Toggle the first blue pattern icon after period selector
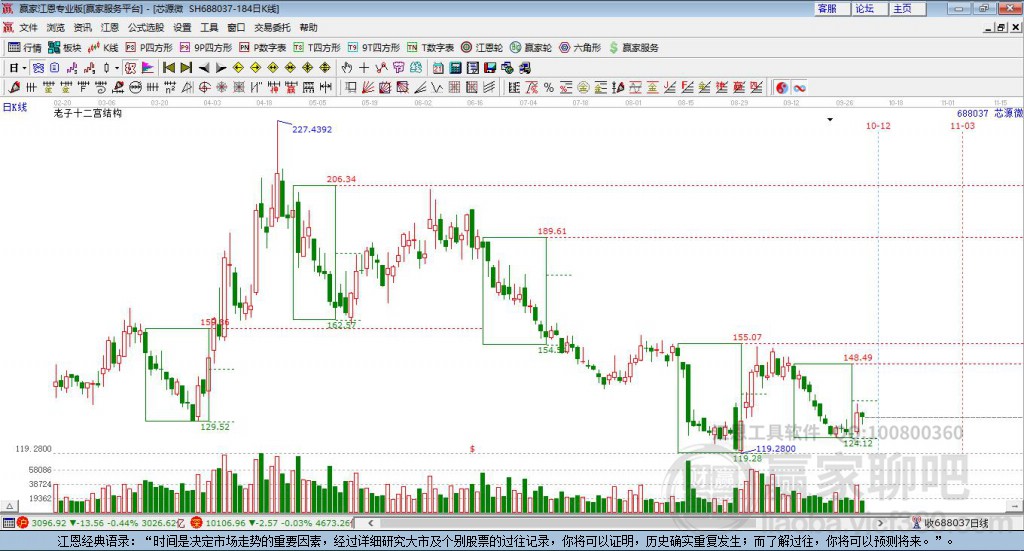Screen dimensions: 1024x551 click(38, 68)
